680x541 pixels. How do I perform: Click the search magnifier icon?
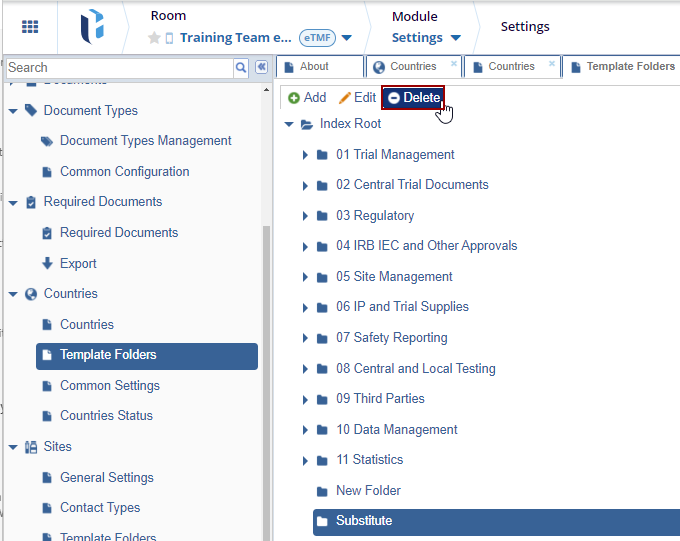tap(241, 67)
